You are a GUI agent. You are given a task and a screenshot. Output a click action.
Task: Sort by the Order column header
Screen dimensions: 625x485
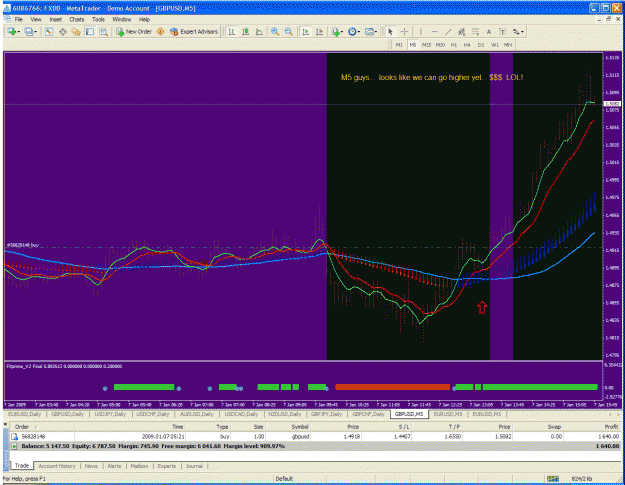(22, 426)
